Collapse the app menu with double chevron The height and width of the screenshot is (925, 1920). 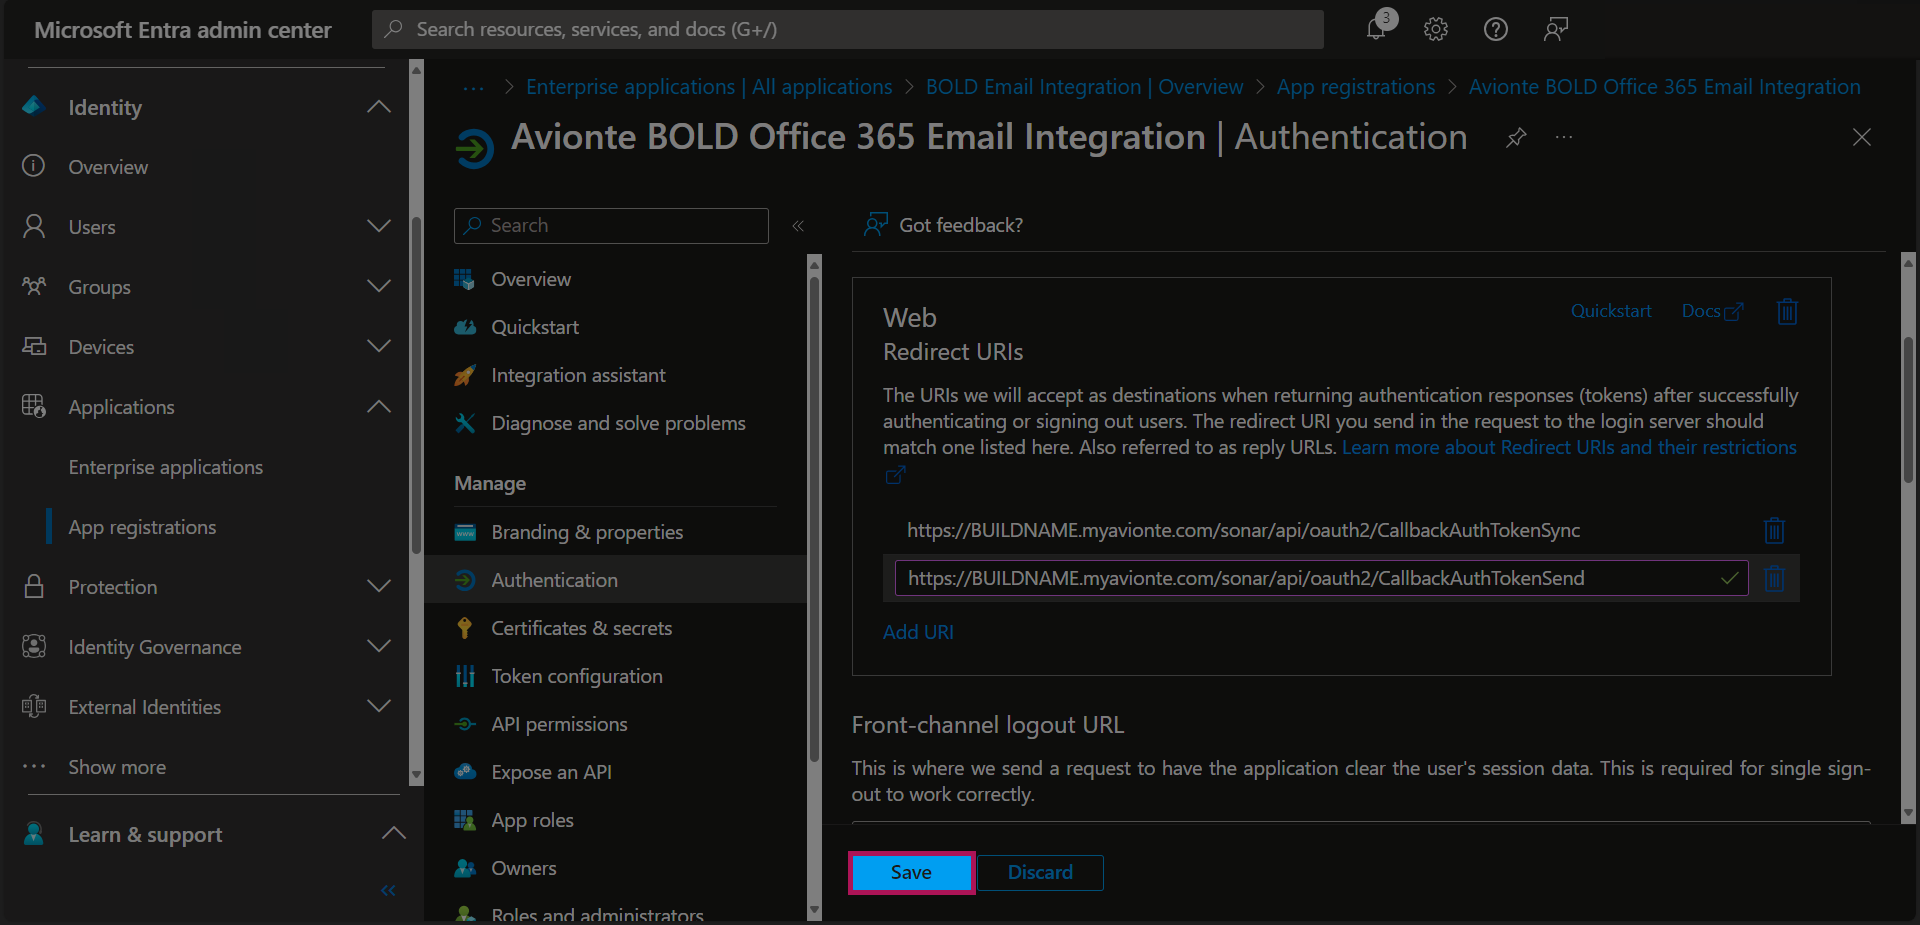798,226
